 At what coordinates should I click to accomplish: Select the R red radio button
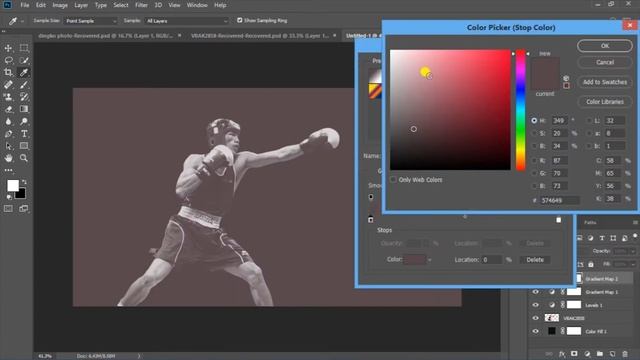tap(534, 161)
